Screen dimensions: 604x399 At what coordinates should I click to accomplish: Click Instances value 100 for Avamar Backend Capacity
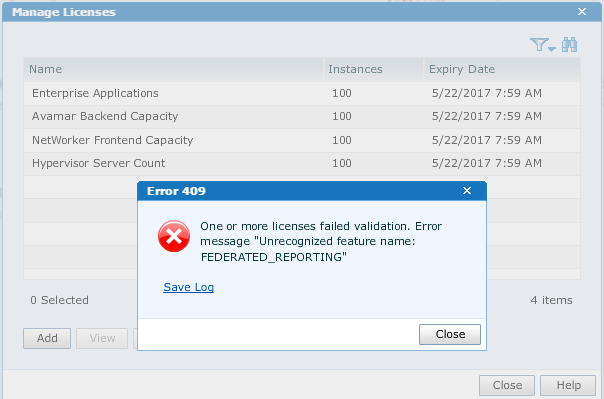tap(342, 116)
